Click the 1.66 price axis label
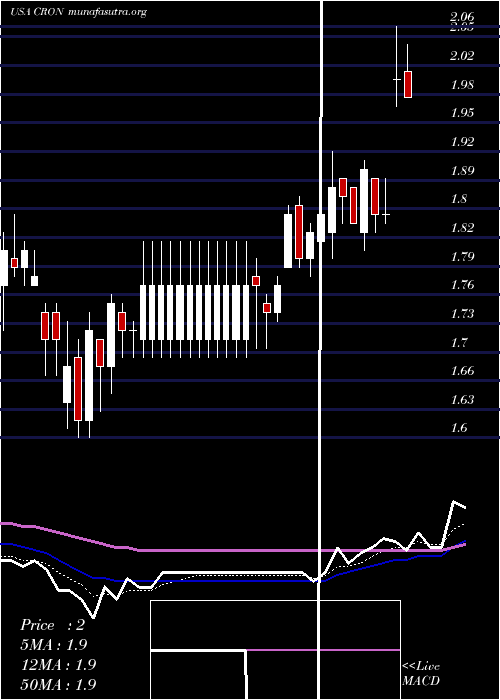The height and width of the screenshot is (700, 500). (462, 371)
